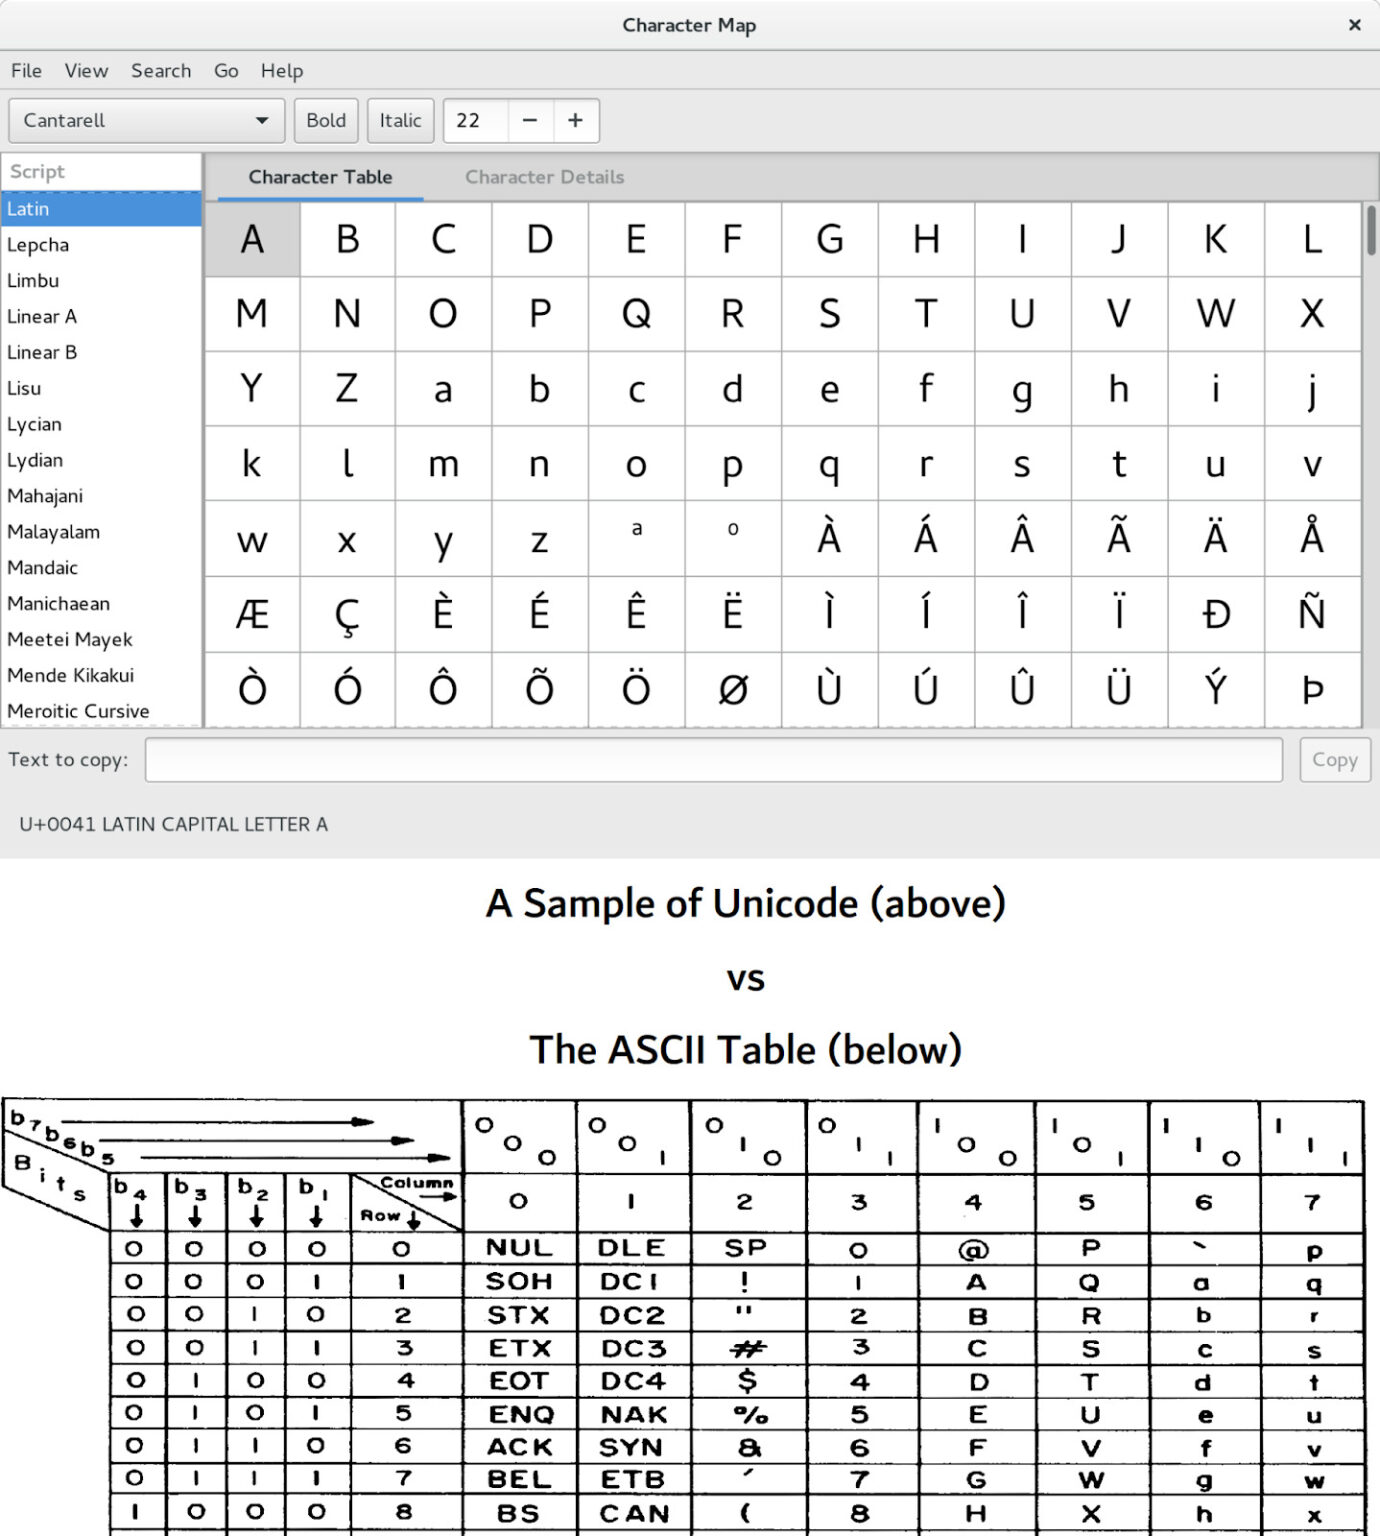
Task: Toggle Bold font style
Action: pos(326,120)
